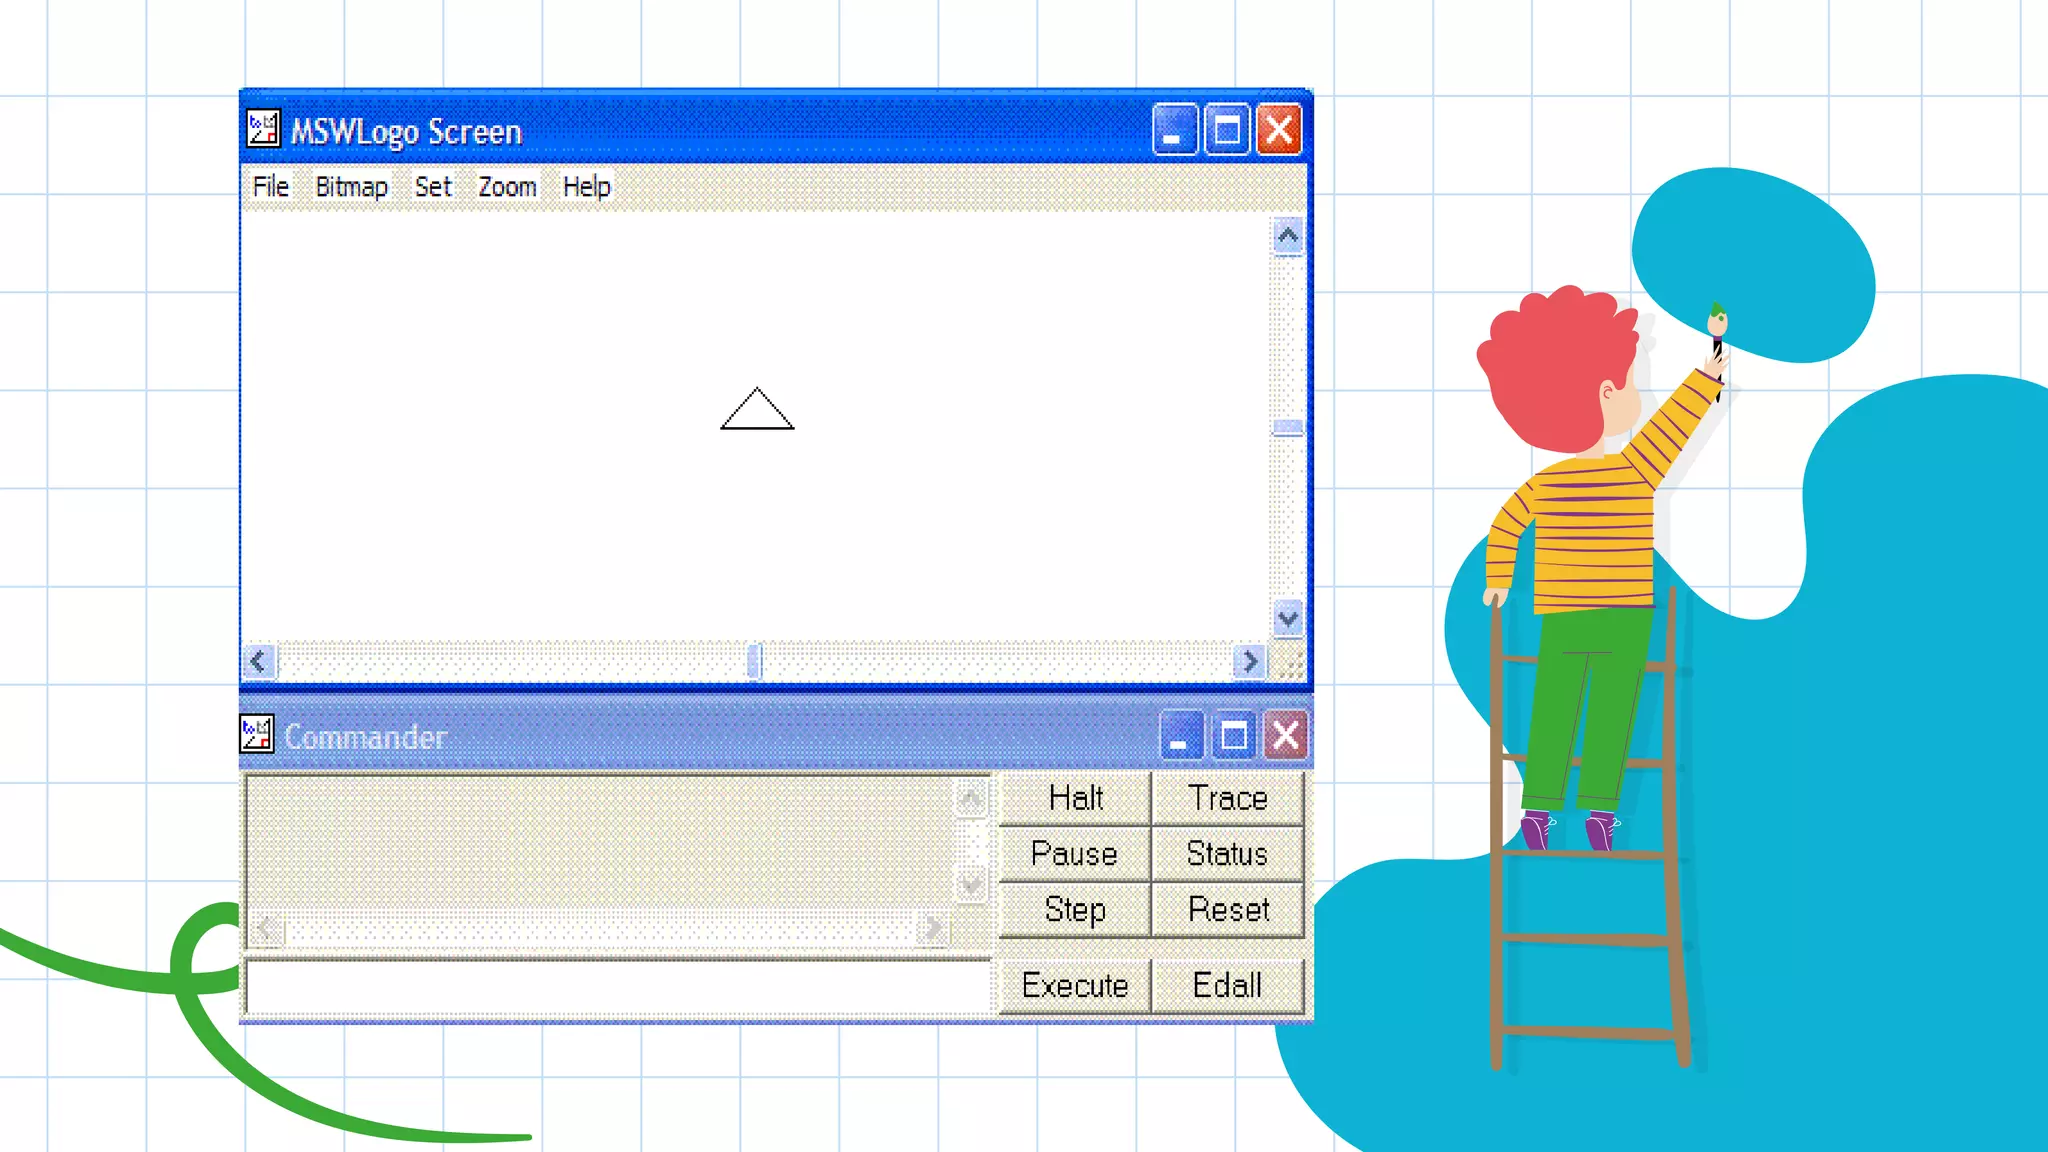Toggle the Step button
Screen dimensions: 2048x1152
[x=1075, y=910]
